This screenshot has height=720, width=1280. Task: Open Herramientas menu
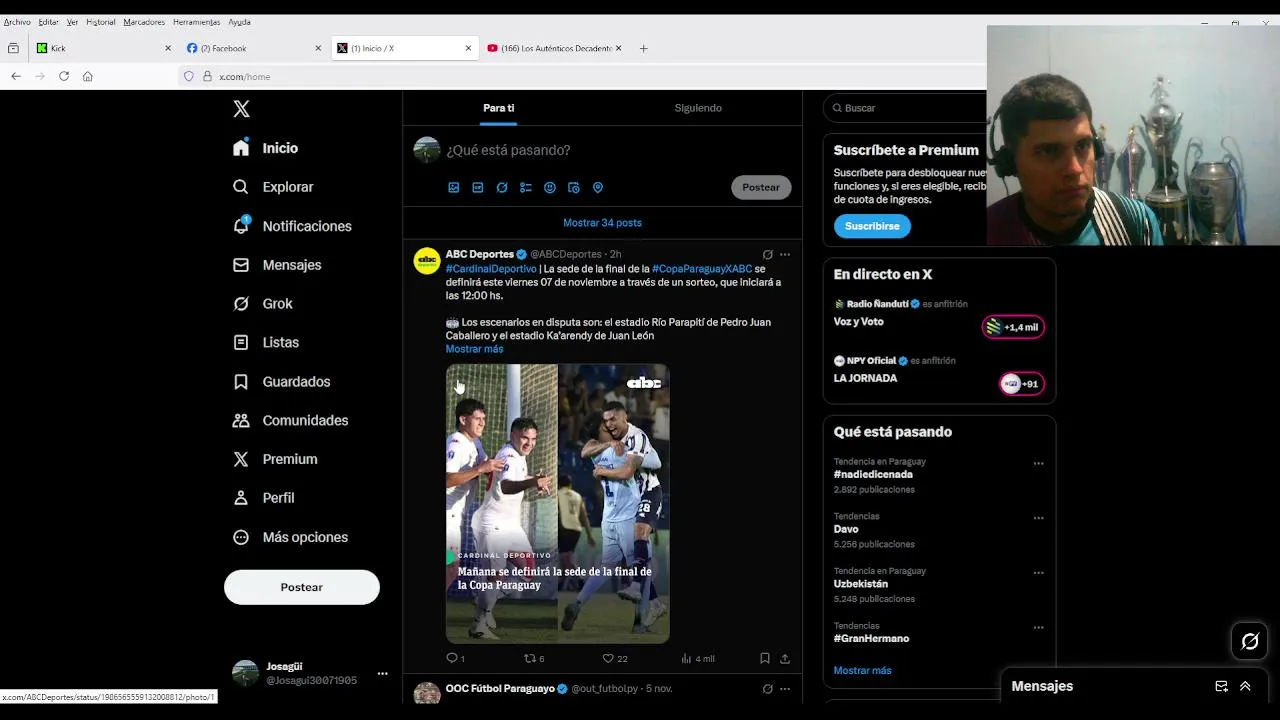click(x=196, y=22)
